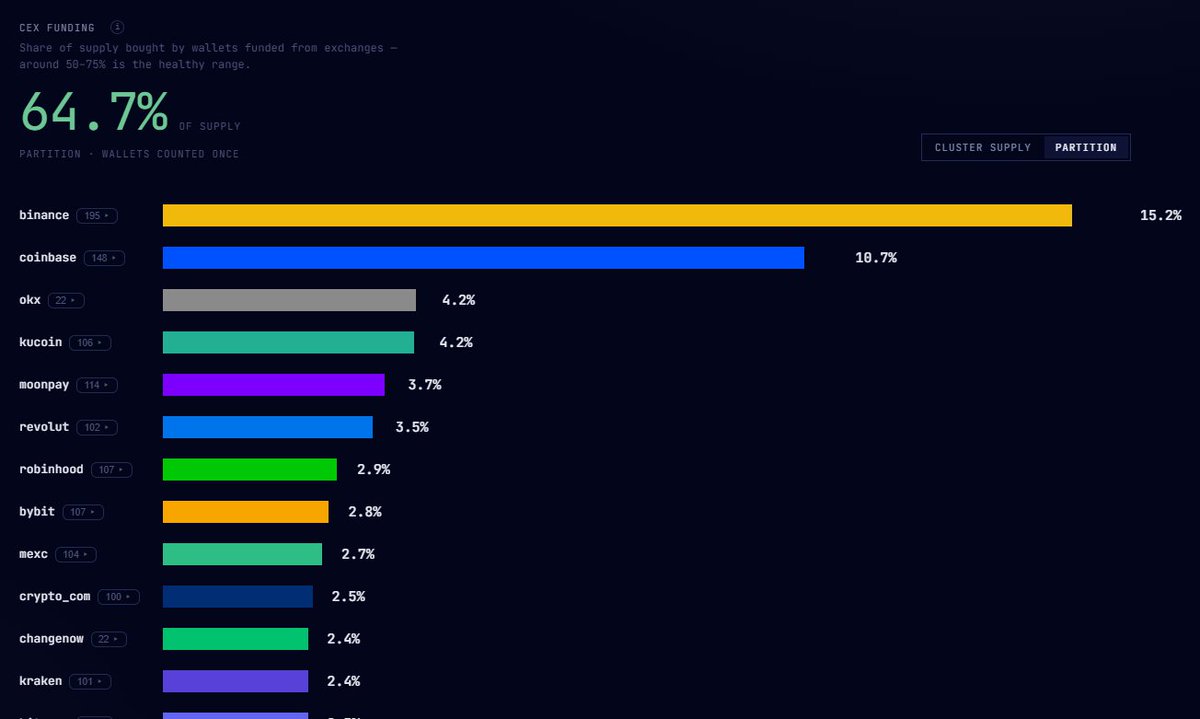Image resolution: width=1200 pixels, height=719 pixels.
Task: Click the blue coinbase bar
Action: coord(483,258)
